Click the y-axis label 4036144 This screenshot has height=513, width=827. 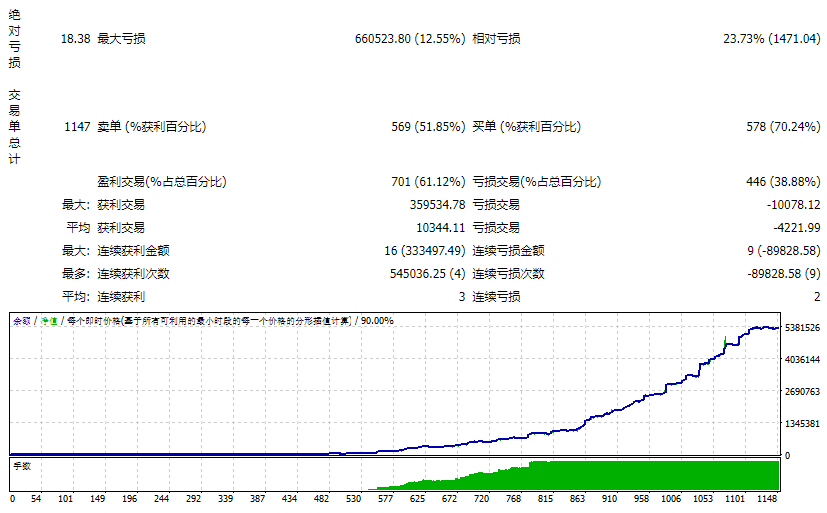pyautogui.click(x=802, y=360)
